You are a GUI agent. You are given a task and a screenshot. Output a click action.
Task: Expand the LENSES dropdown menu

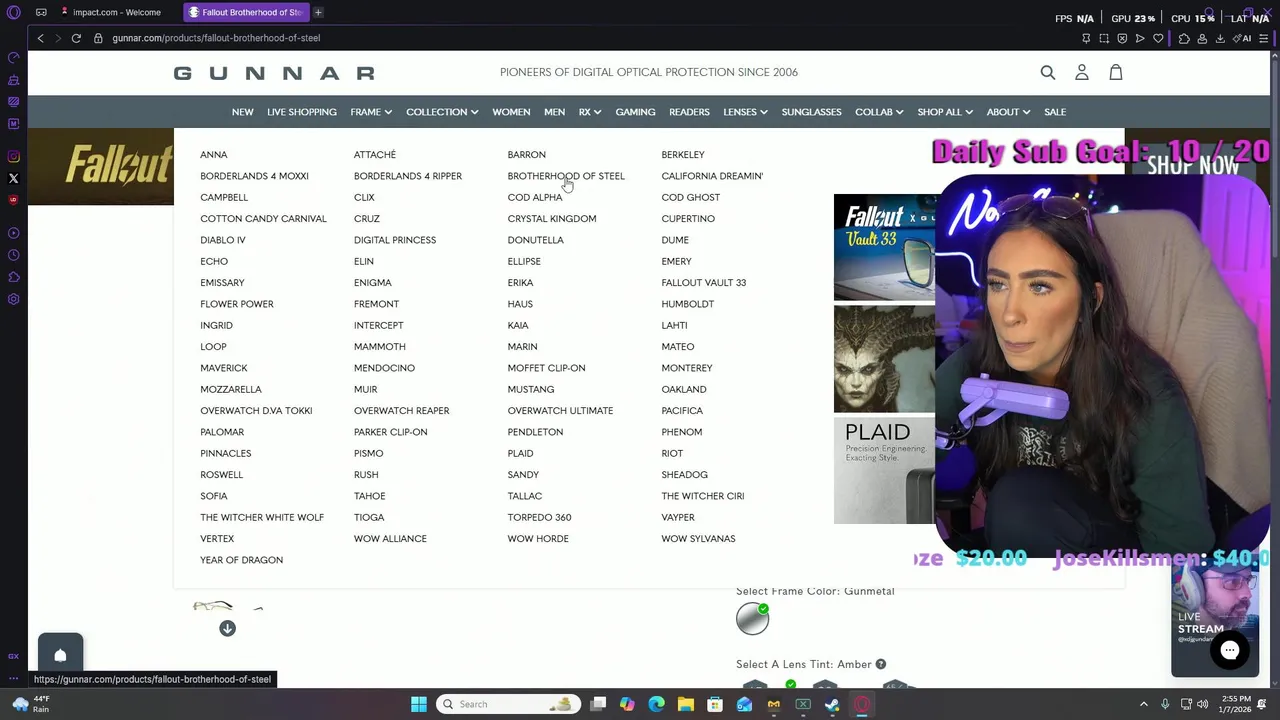pyautogui.click(x=745, y=112)
